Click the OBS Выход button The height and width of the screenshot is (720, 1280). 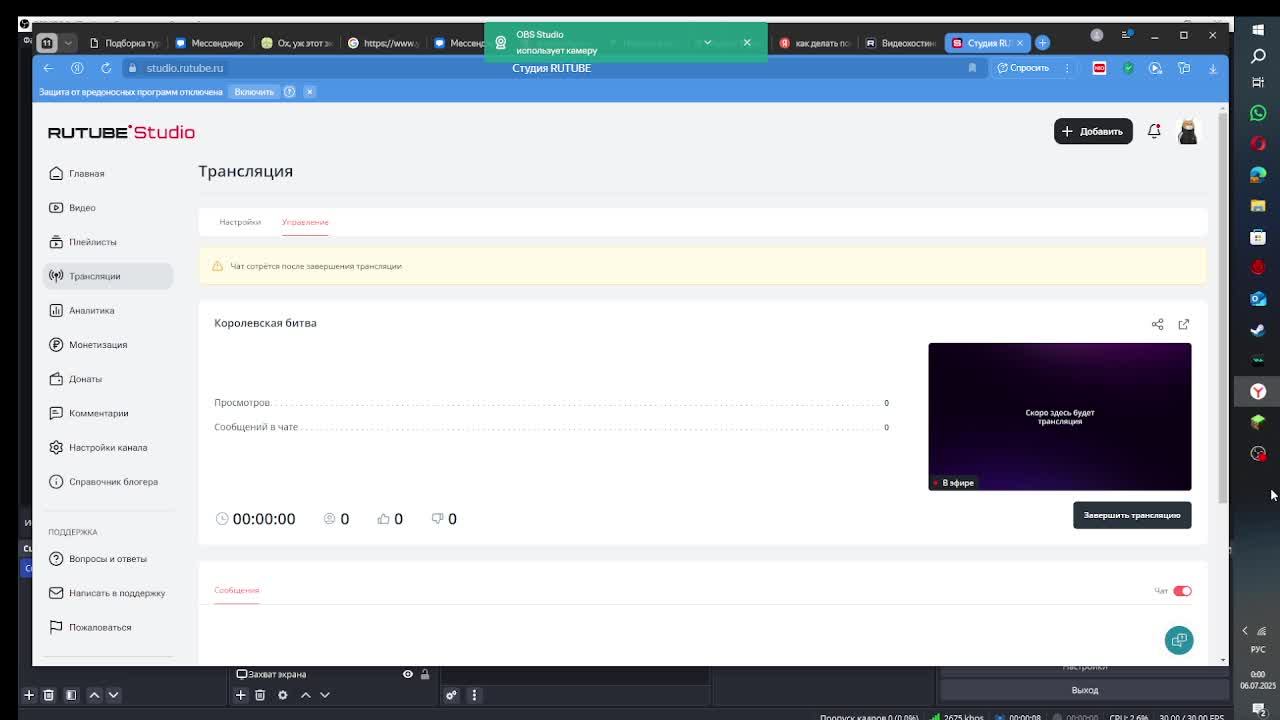pos(1085,690)
